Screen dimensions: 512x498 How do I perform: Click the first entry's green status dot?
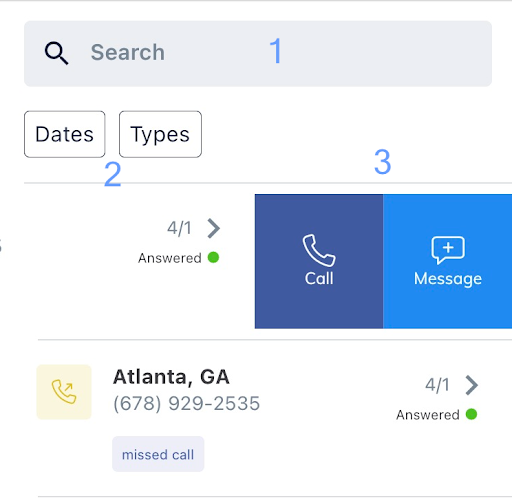point(213,257)
